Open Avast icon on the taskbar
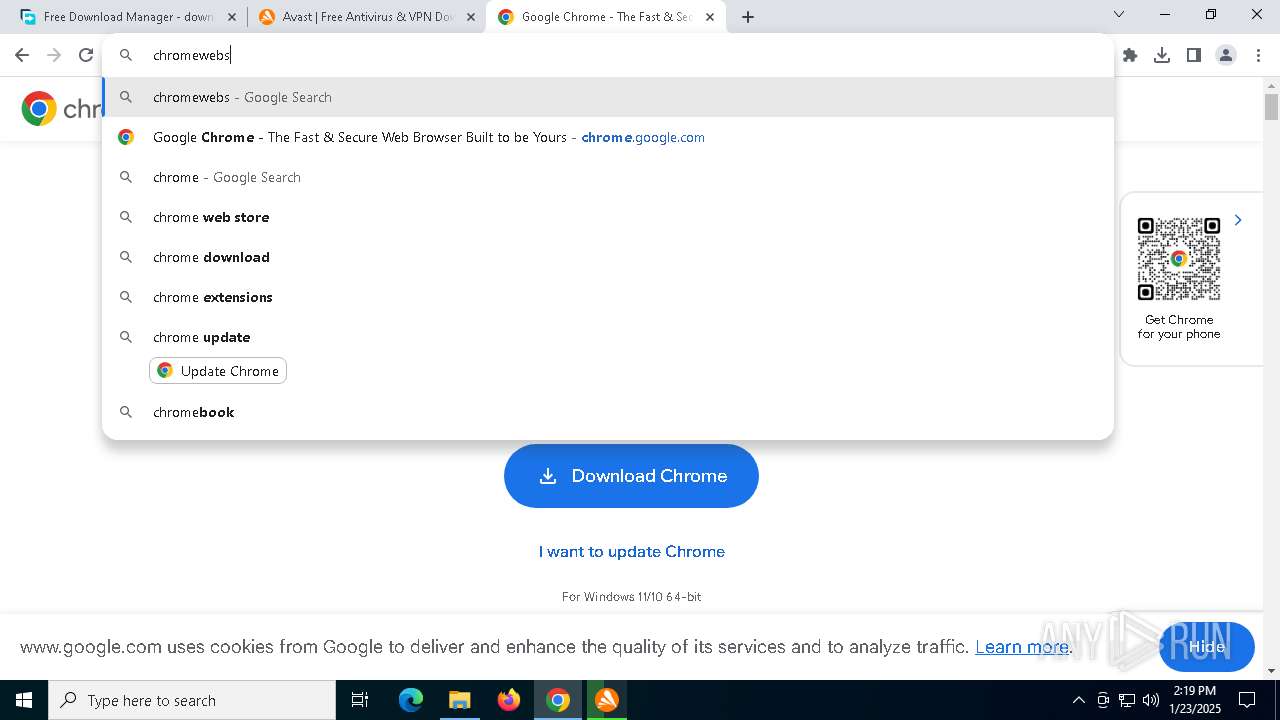Image resolution: width=1280 pixels, height=720 pixels. [x=607, y=700]
